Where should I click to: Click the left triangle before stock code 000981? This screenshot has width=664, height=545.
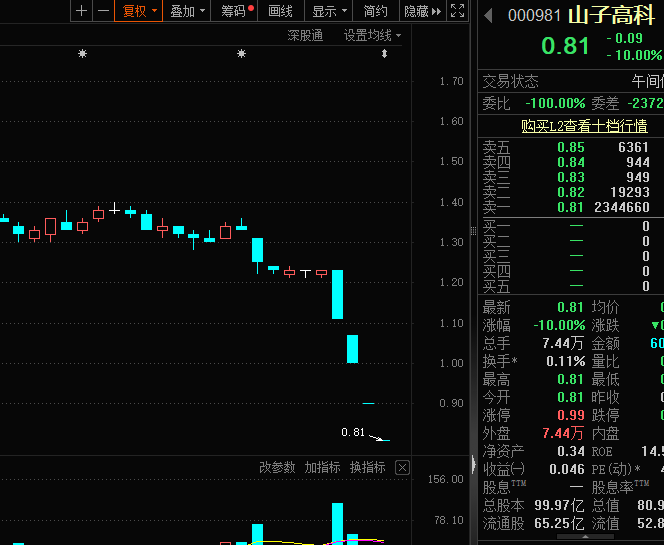pyautogui.click(x=488, y=15)
